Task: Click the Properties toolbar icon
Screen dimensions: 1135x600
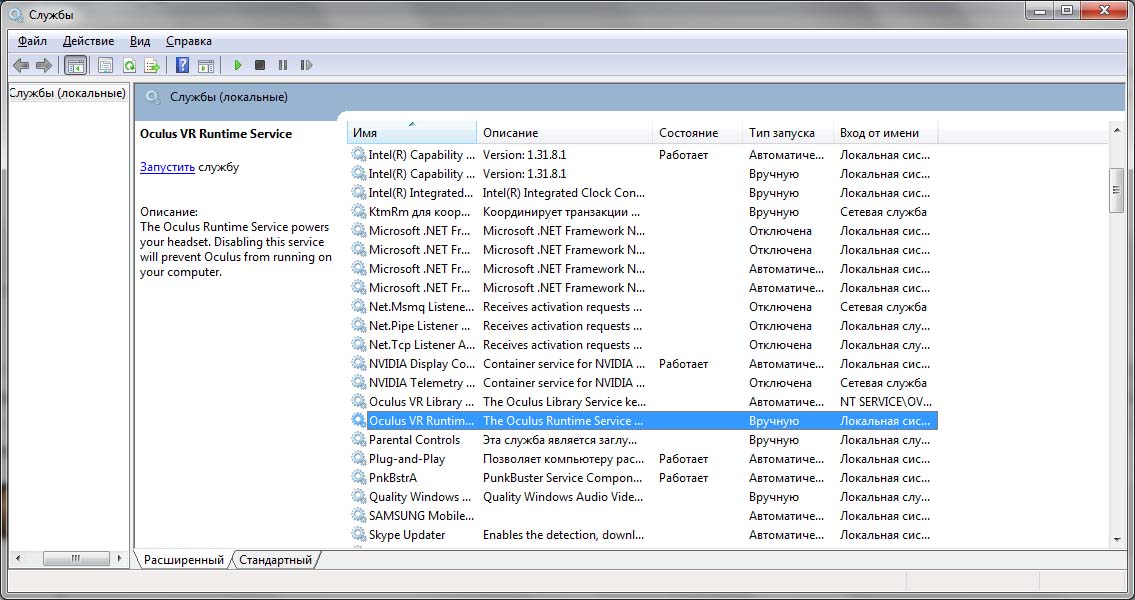Action: pos(105,65)
